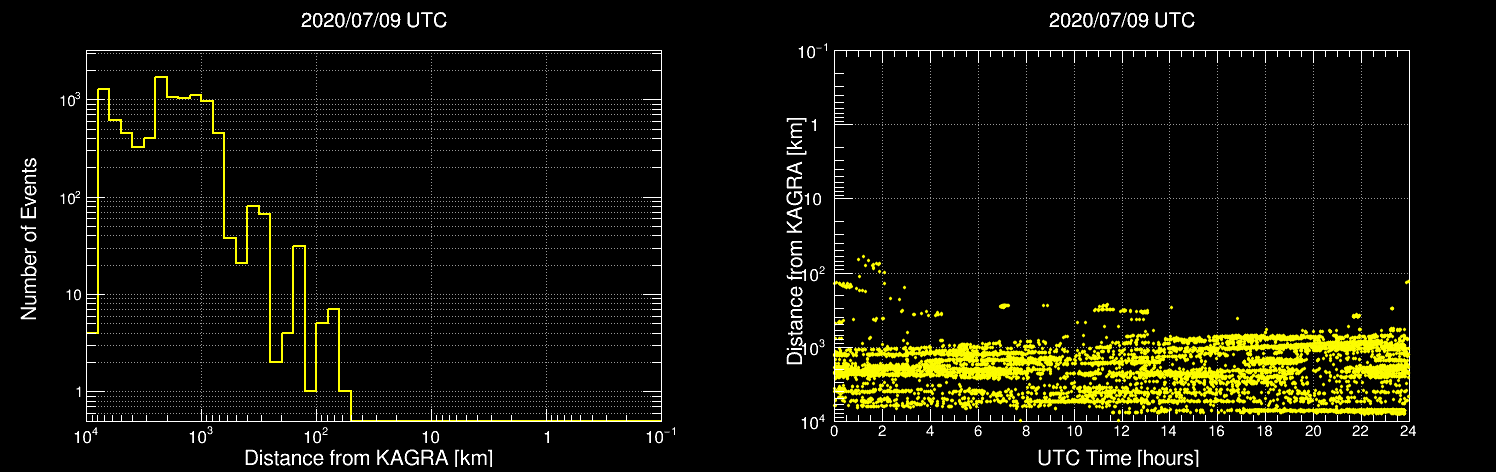1496x472 pixels.
Task: Click the 10^3 tick on Number of Events axis
Action: [68, 101]
